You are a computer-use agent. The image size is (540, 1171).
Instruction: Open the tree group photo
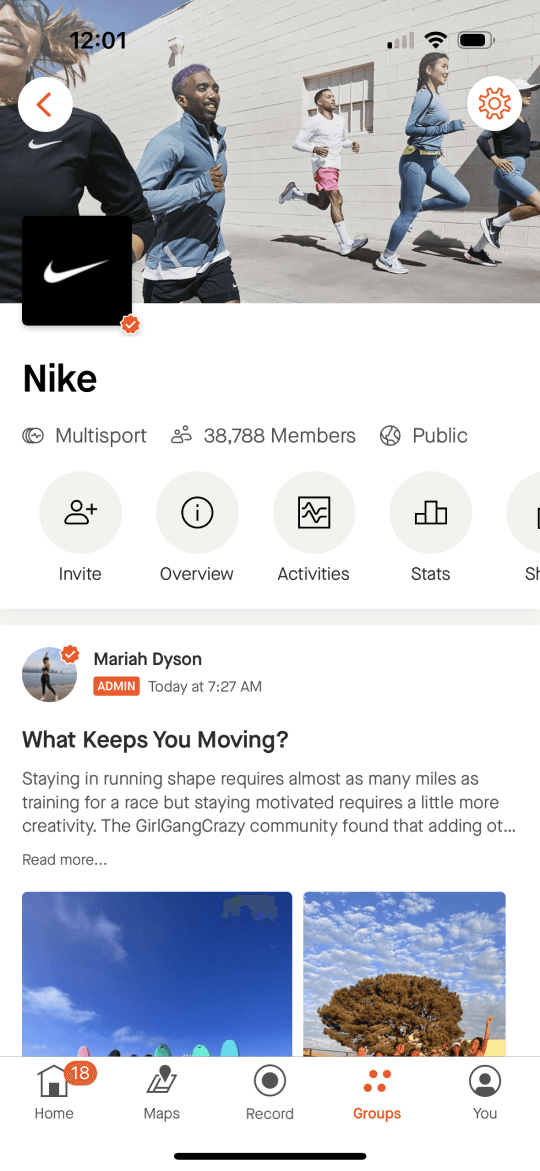[404, 974]
